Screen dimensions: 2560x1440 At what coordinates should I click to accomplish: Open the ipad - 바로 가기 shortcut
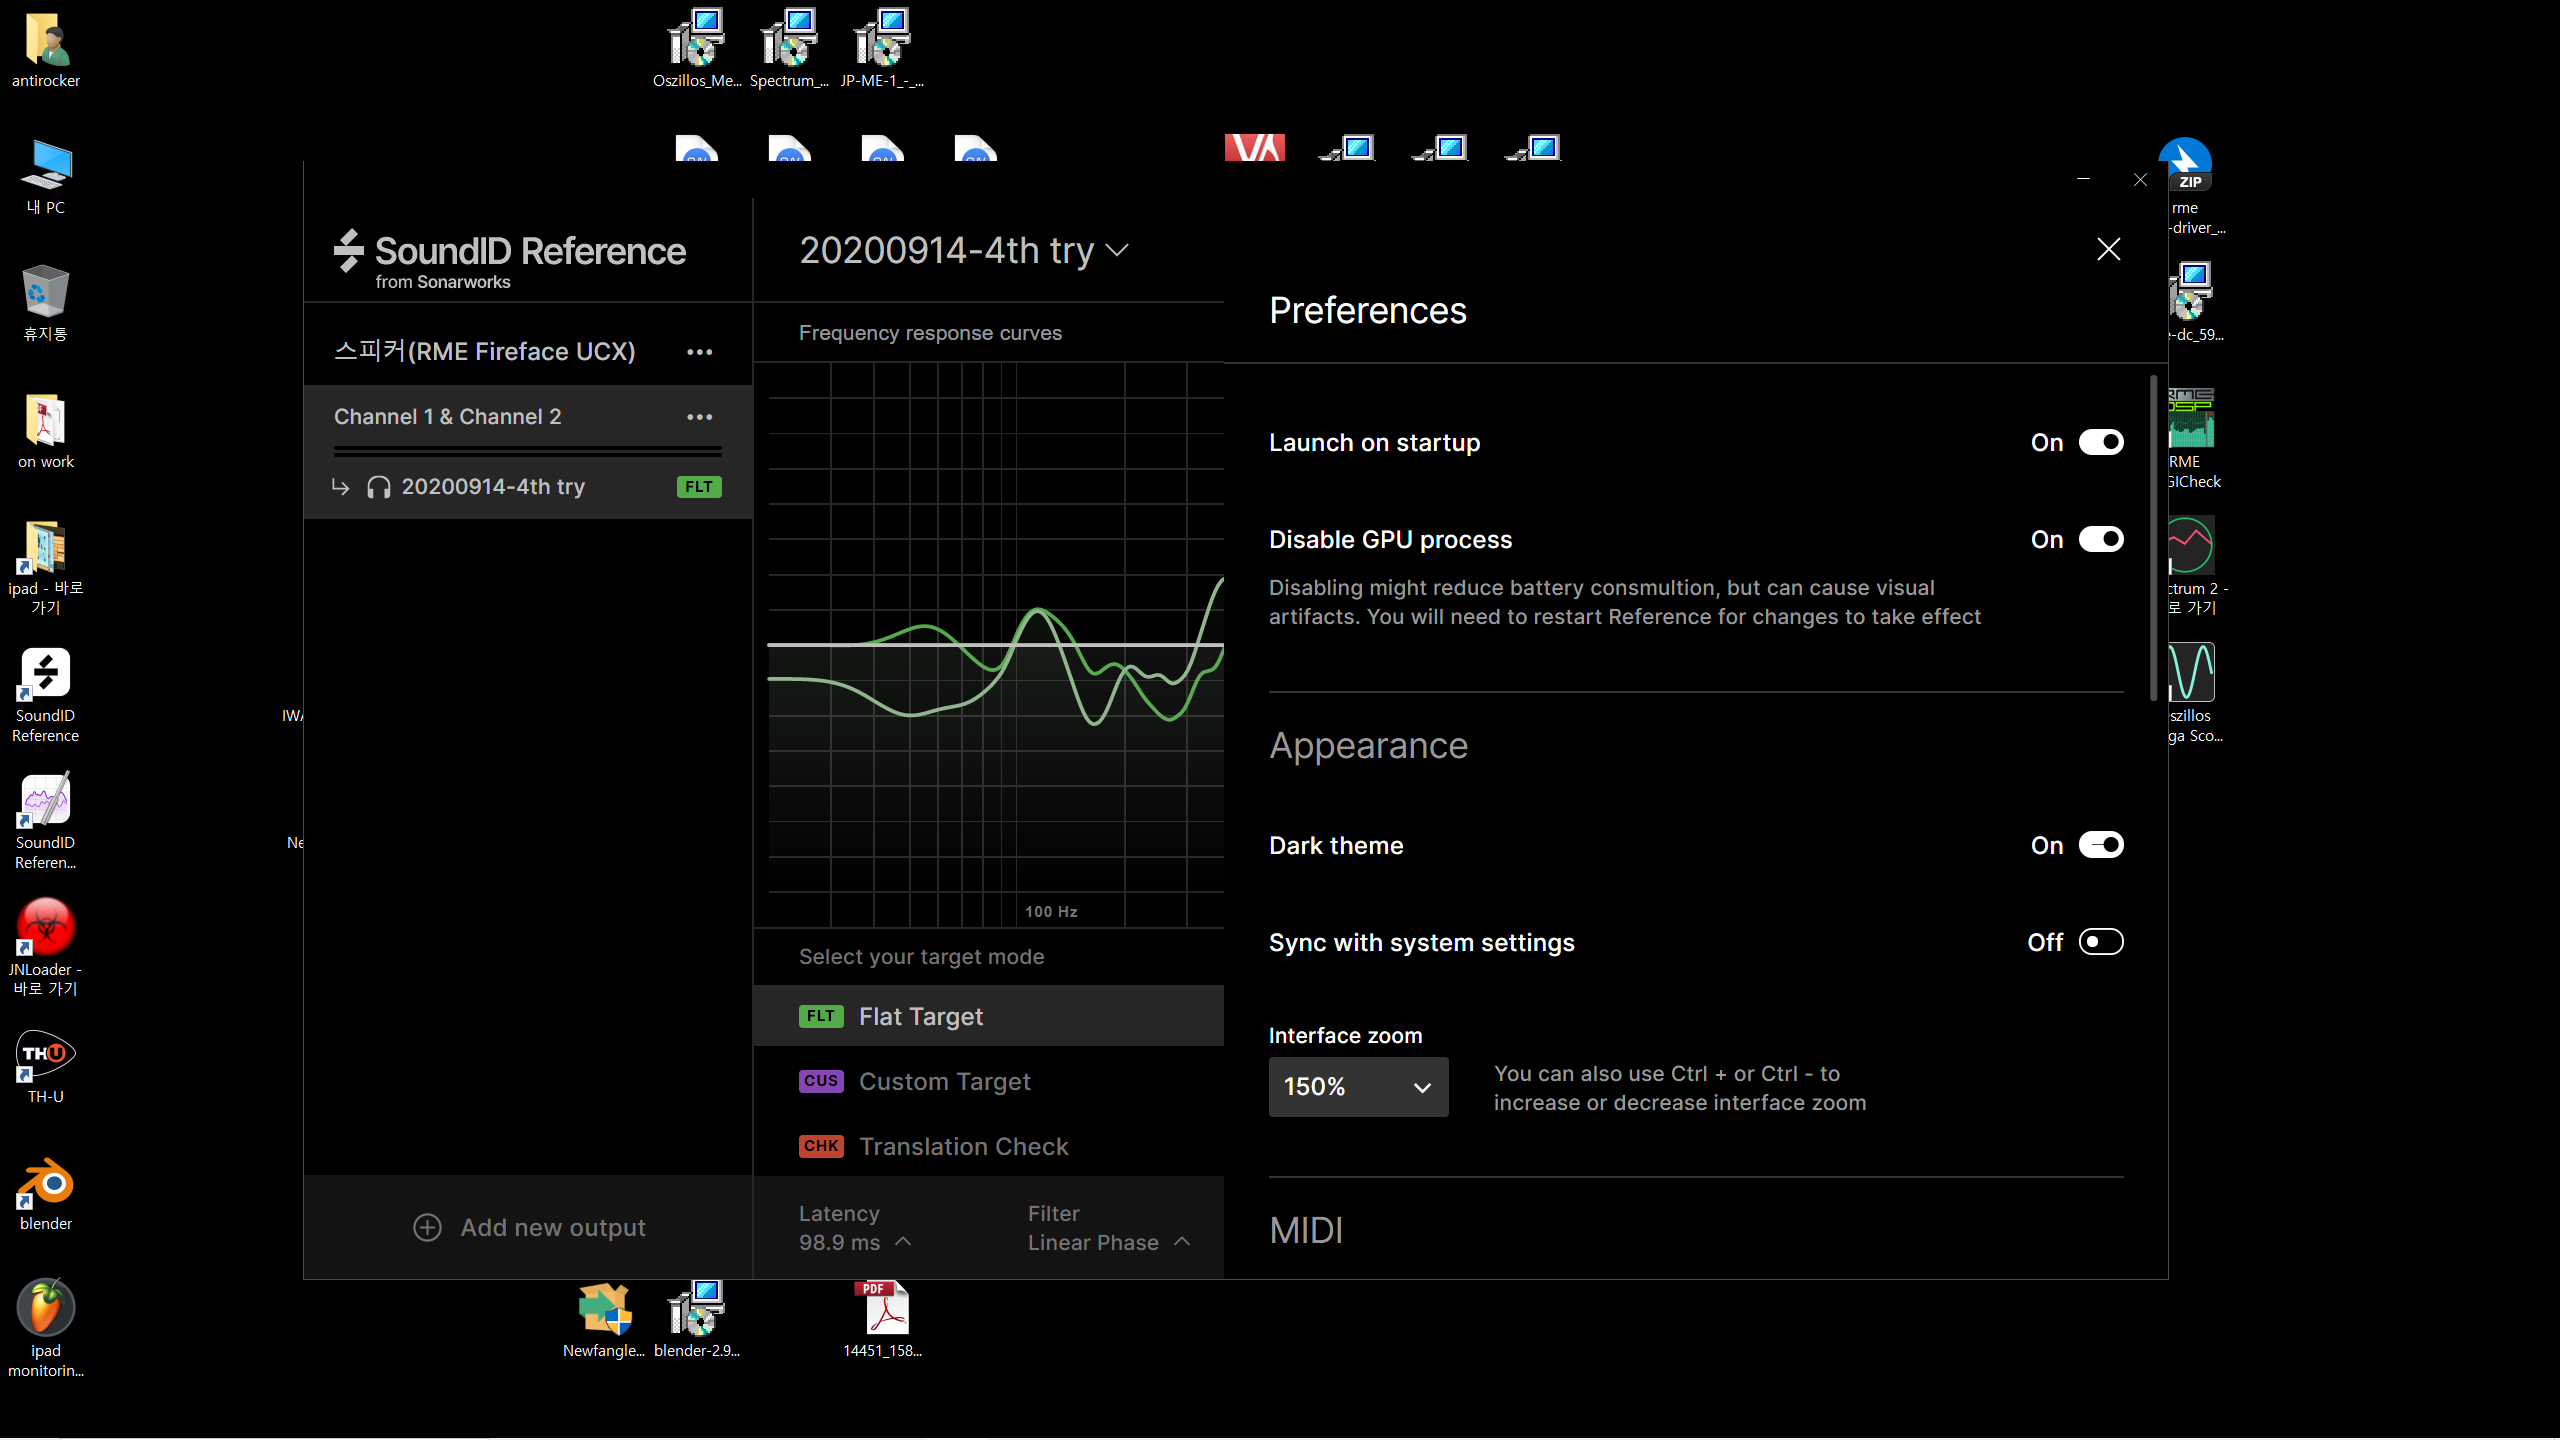click(45, 567)
